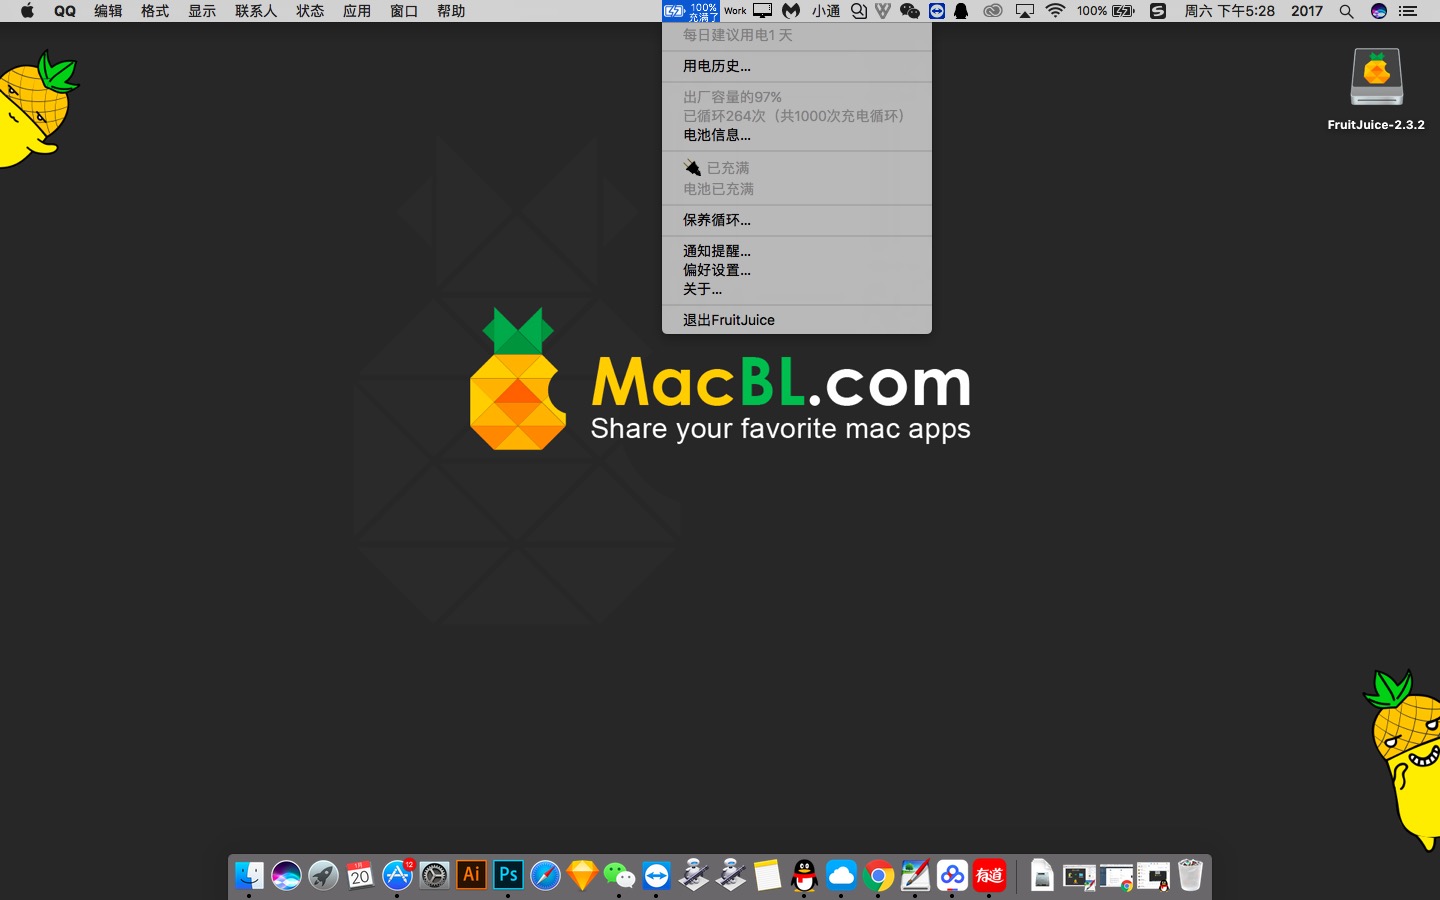Select 用电历史... in FruitJuice menu
Viewport: 1440px width, 900px height.
click(797, 66)
